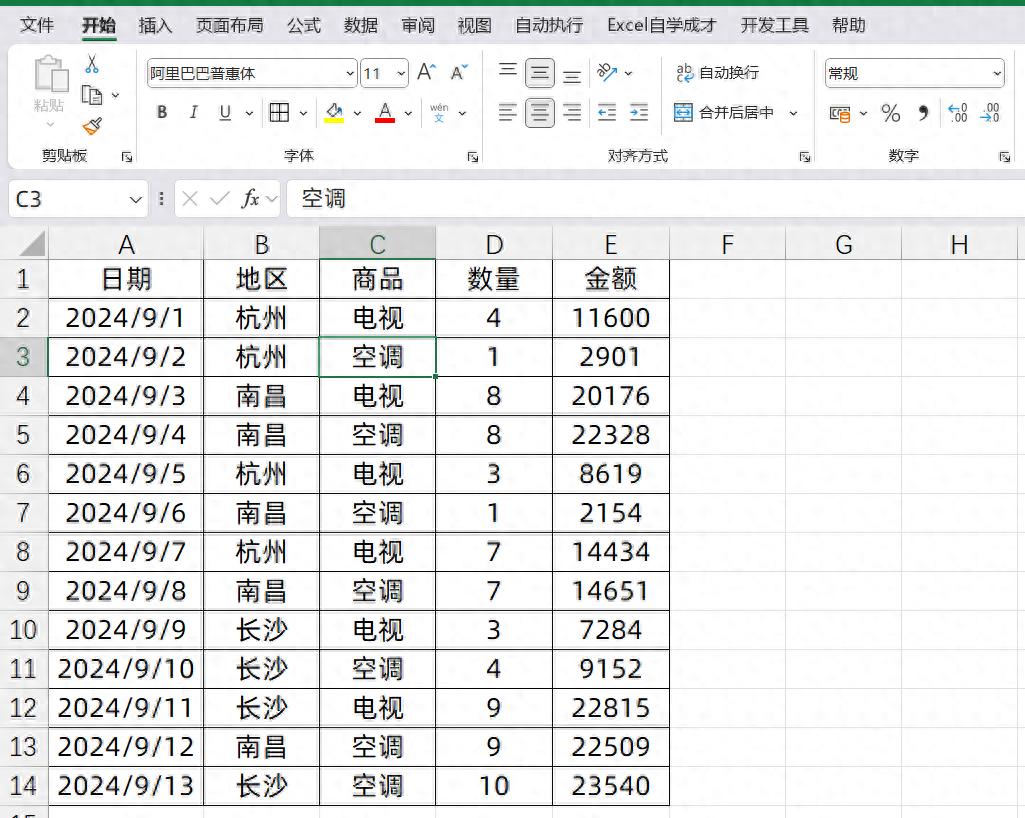This screenshot has width=1025, height=818.
Task: Click the phonetic guide wén icon
Action: [439, 112]
